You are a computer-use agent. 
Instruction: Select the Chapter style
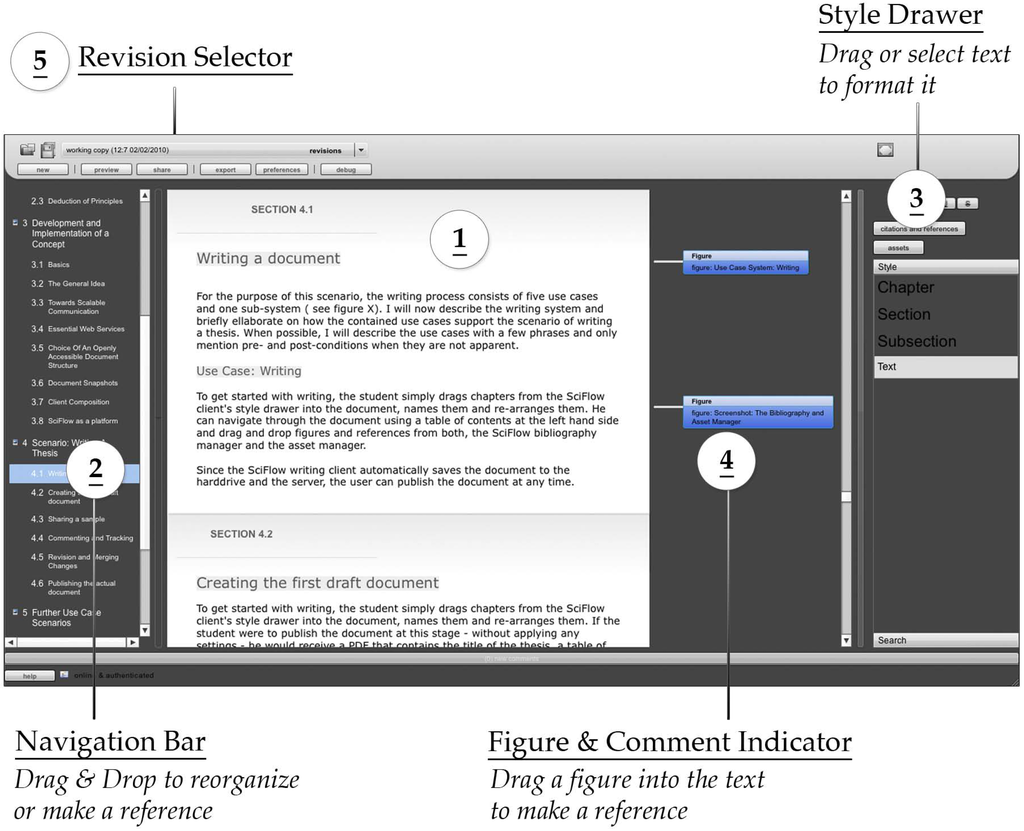[x=906, y=287]
